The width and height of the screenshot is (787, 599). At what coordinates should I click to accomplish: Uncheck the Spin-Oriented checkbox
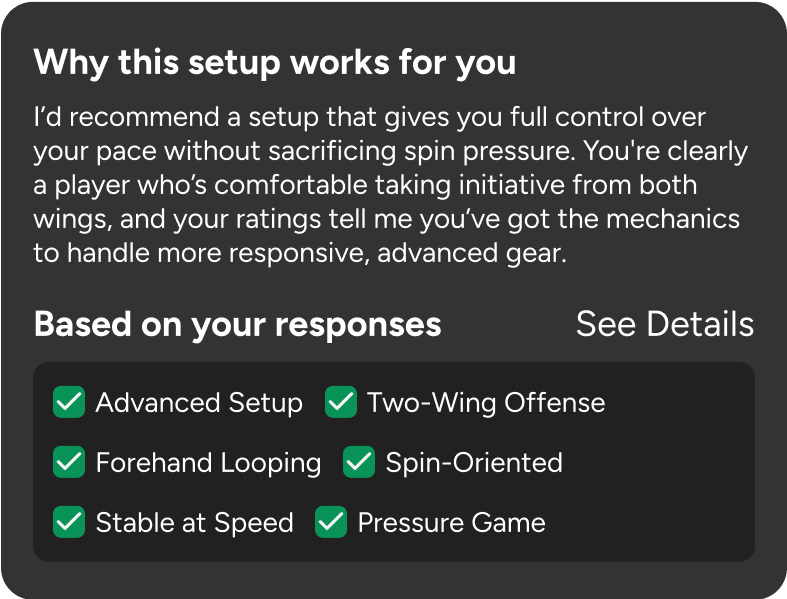coord(359,463)
